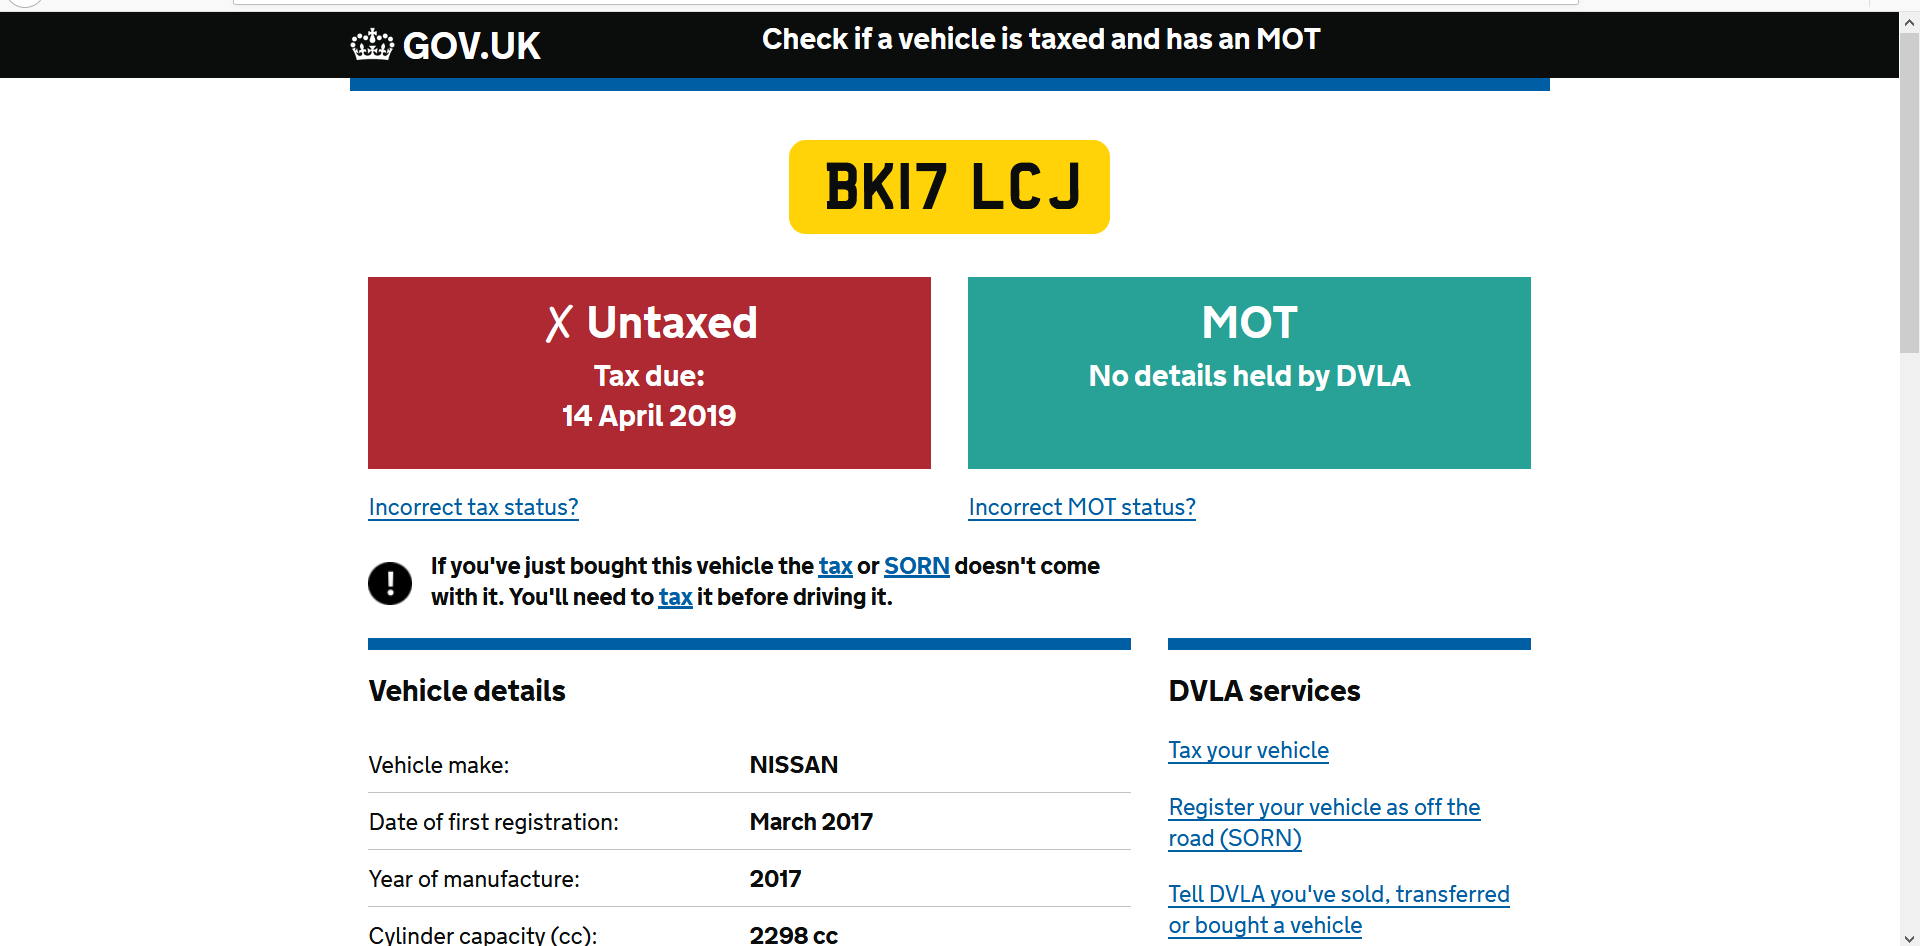Click the X mark beside Untaxed

tap(559, 323)
